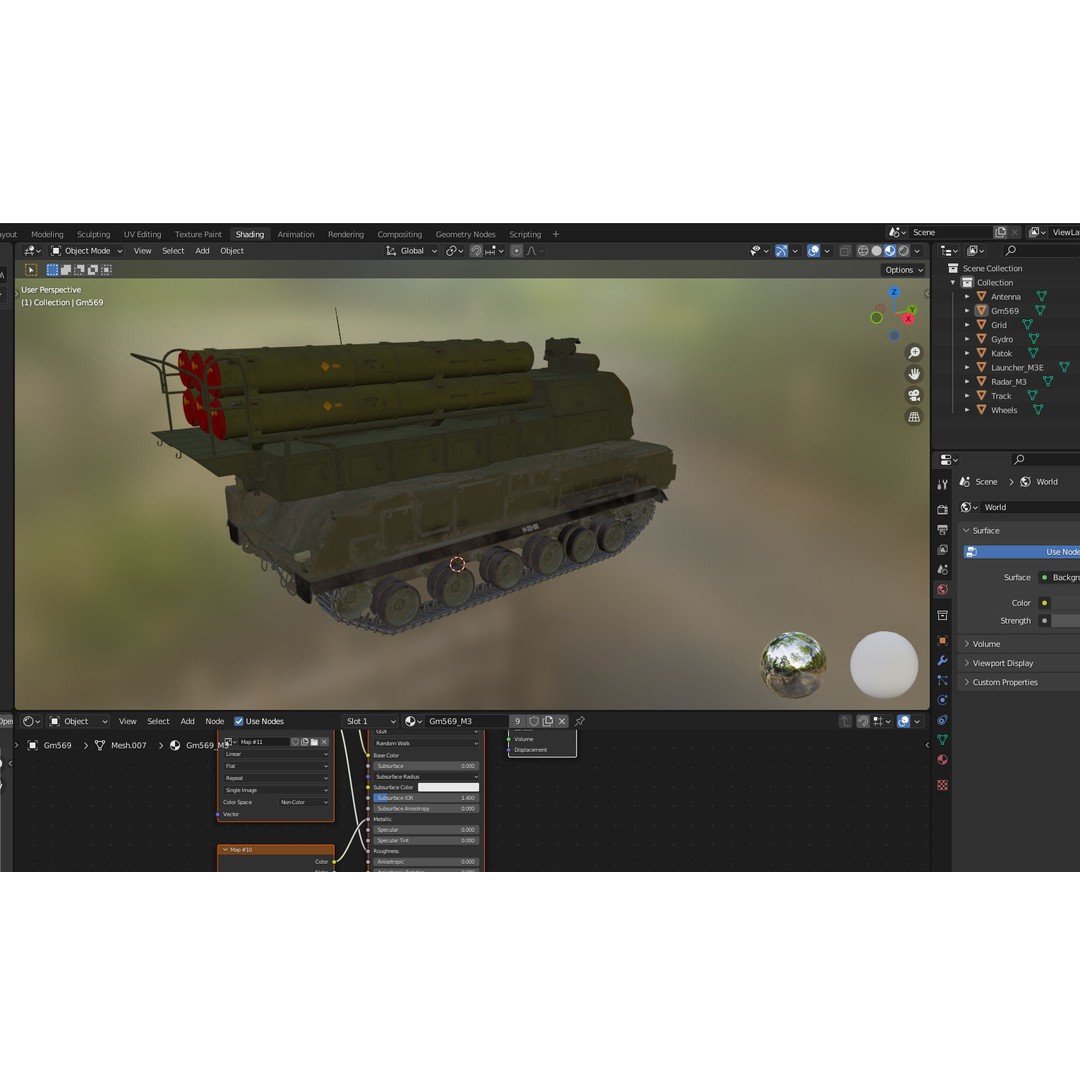
Task: Toggle X-ray mode in the viewport header
Action: coord(844,251)
